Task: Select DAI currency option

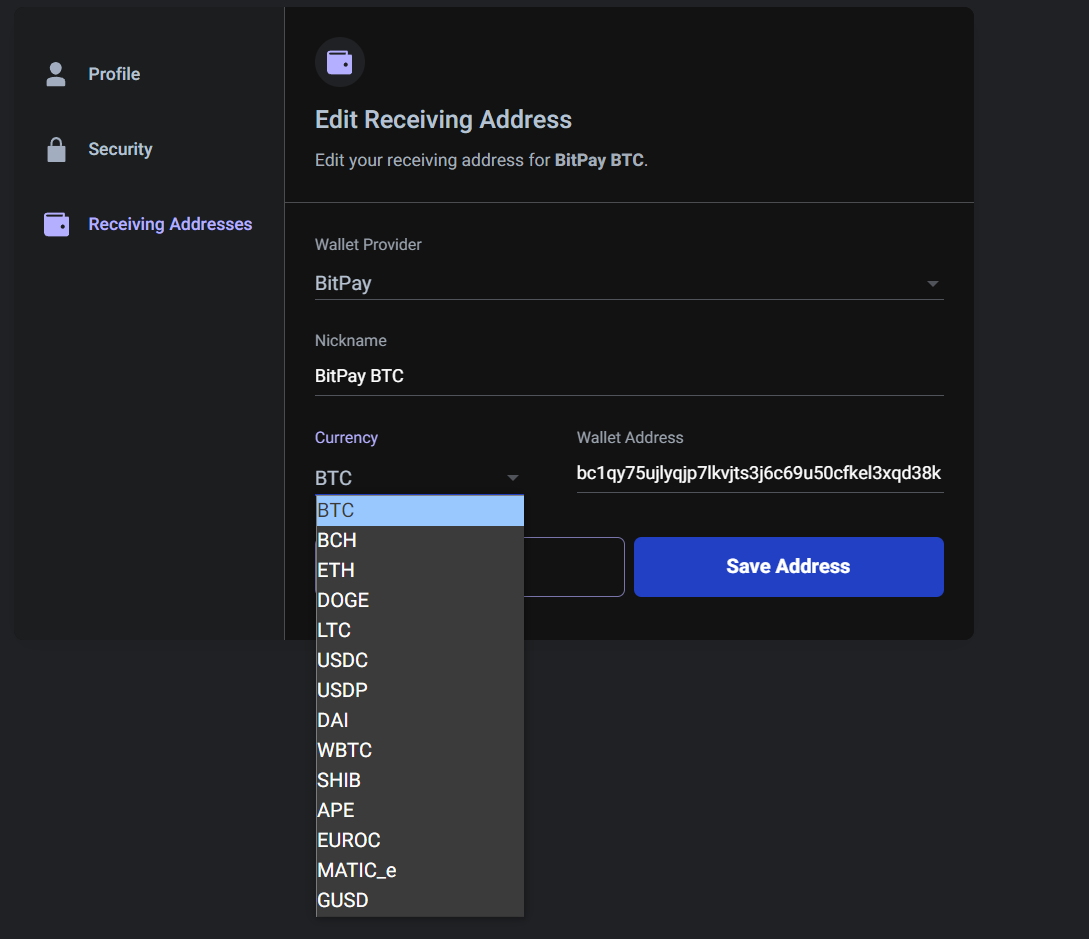Action: tap(420, 720)
